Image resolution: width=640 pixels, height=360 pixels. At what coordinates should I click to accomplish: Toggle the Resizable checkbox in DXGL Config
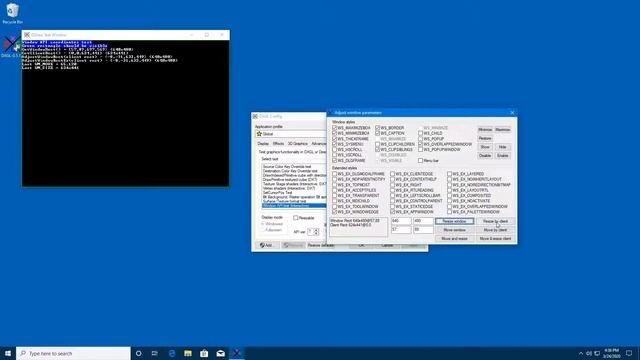pyautogui.click(x=304, y=218)
